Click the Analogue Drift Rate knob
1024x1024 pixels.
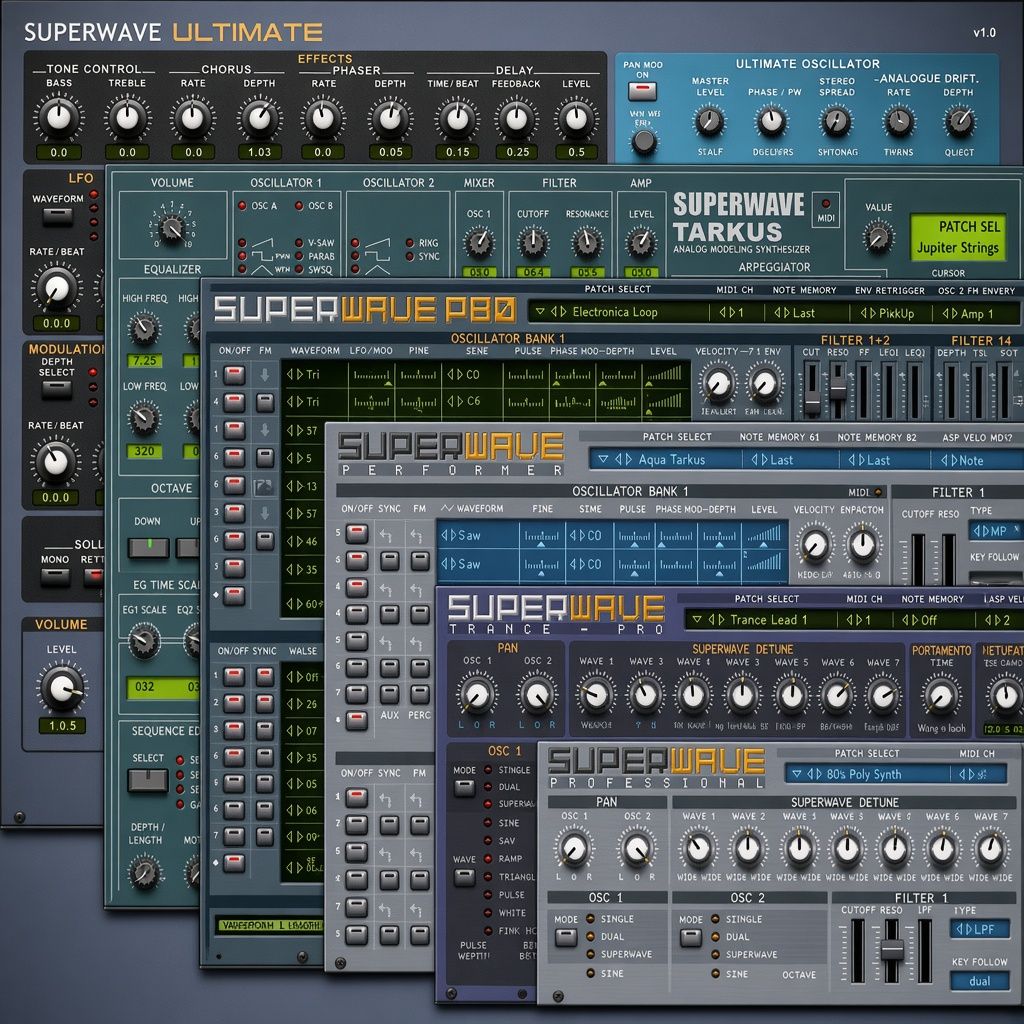899,121
